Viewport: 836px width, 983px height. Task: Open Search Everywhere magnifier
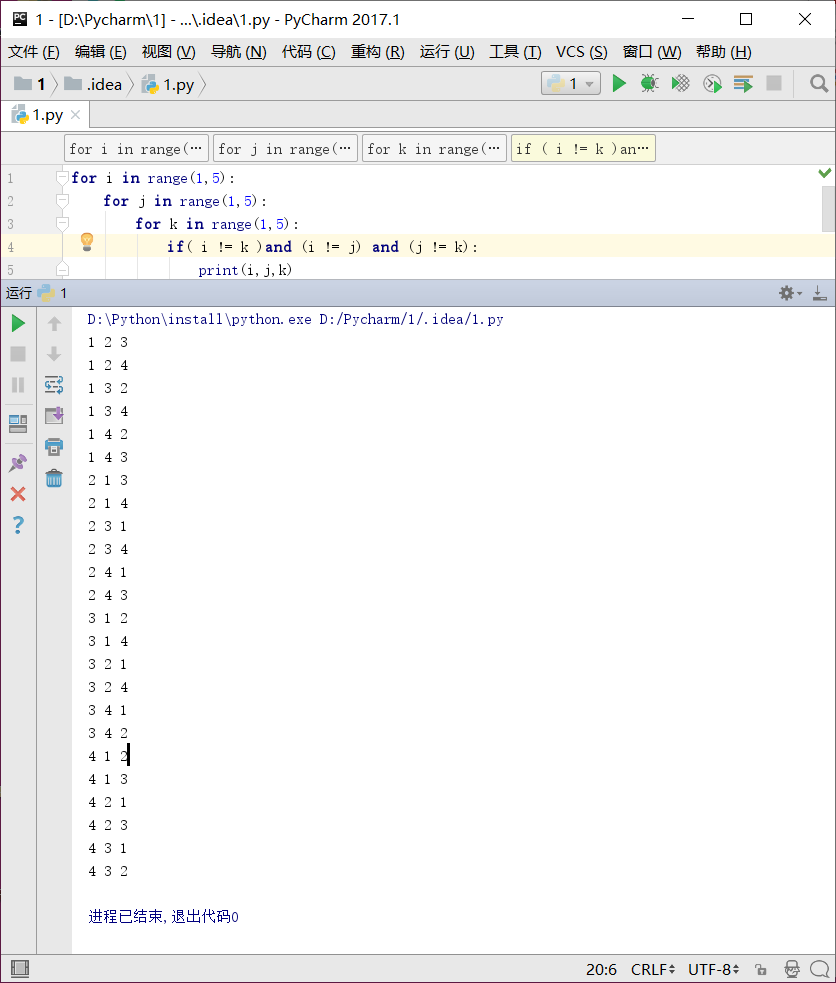[x=818, y=84]
